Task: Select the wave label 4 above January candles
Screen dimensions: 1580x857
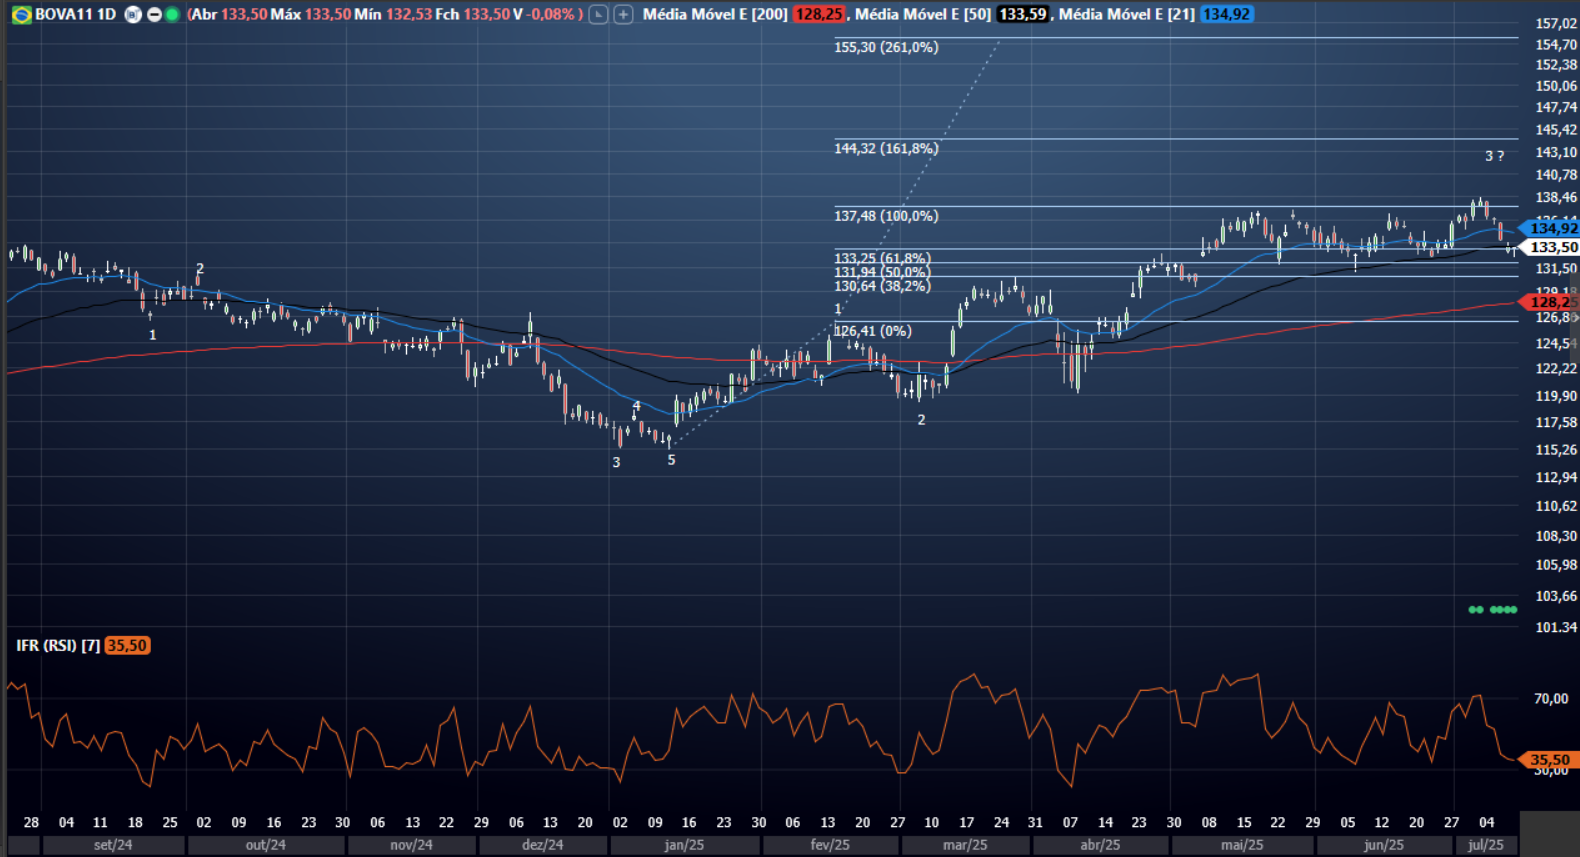Action: click(x=637, y=406)
